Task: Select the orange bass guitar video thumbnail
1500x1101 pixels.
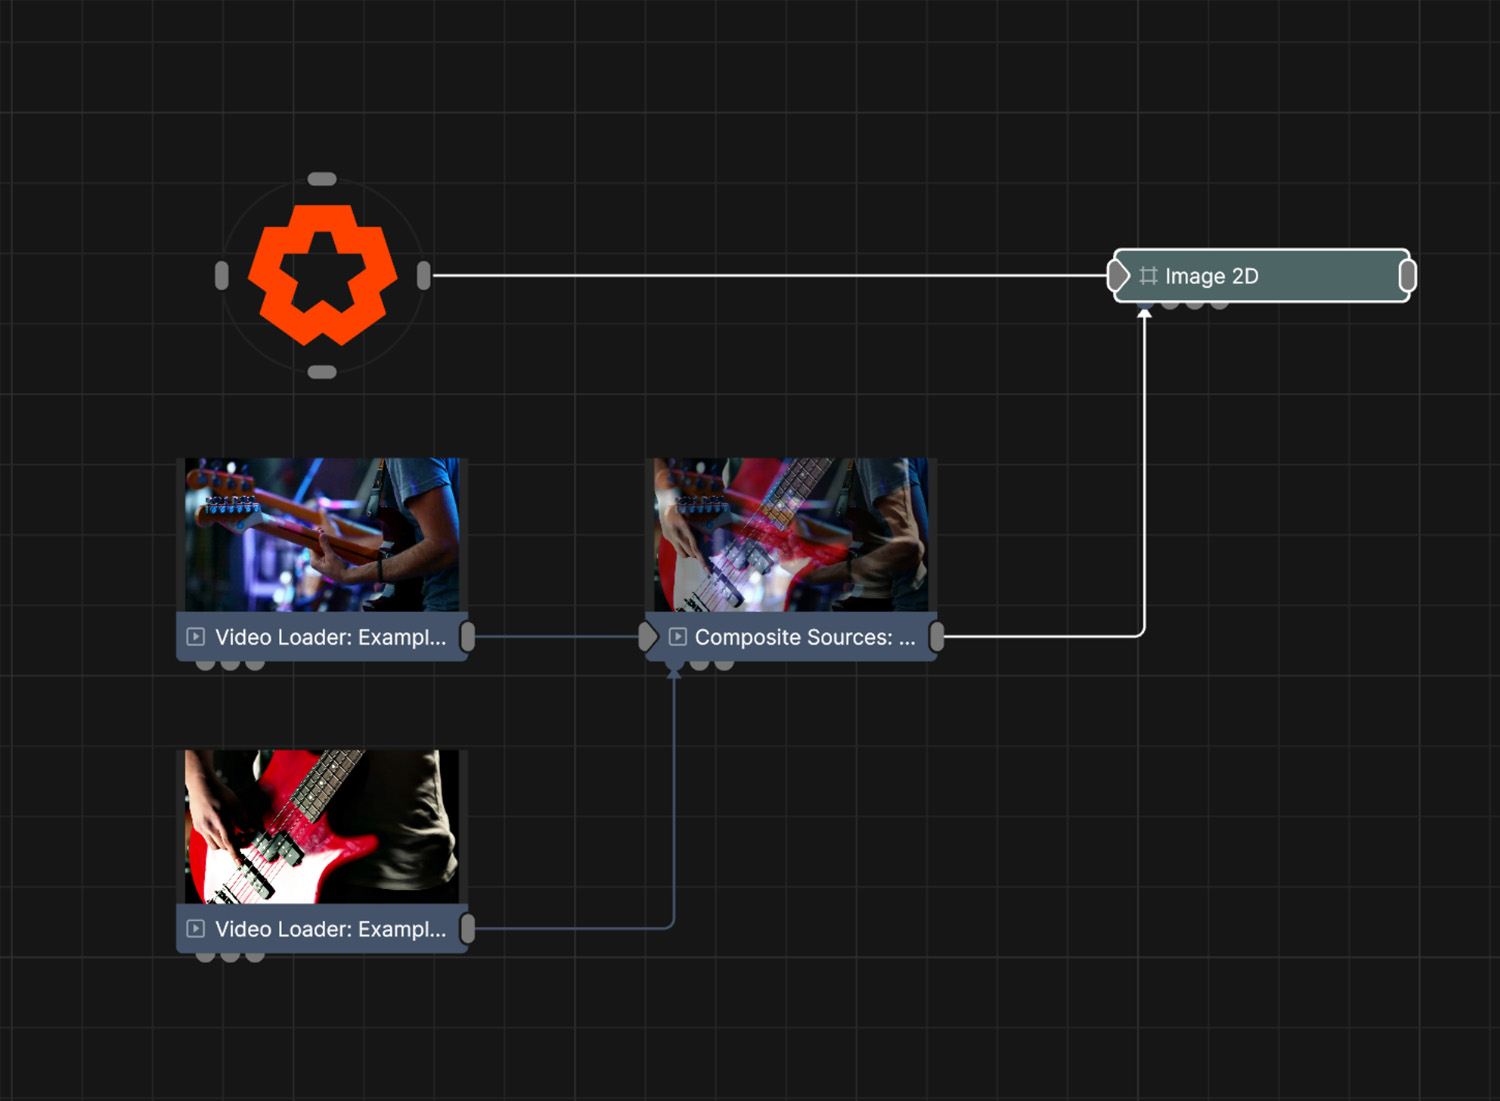Action: 322,535
